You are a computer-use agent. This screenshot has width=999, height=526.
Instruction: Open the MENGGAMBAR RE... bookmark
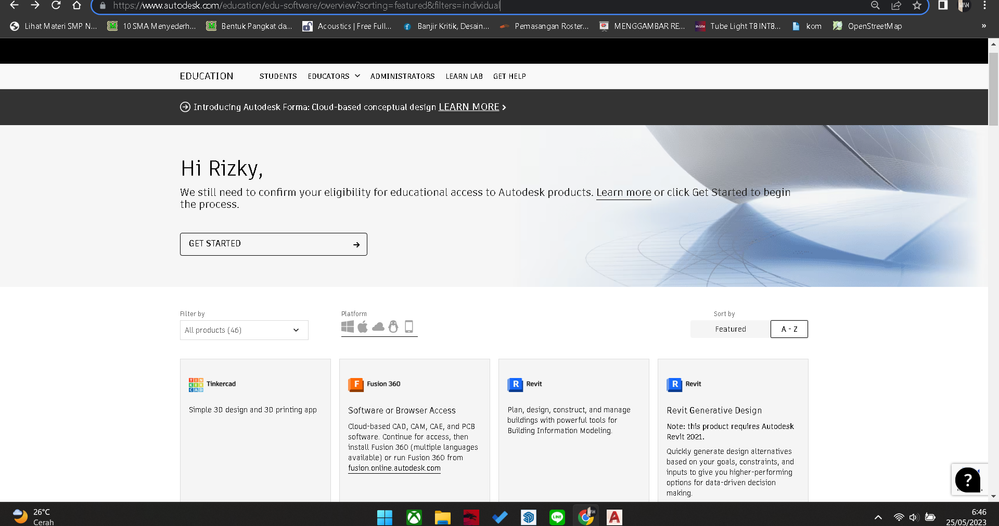pos(642,26)
